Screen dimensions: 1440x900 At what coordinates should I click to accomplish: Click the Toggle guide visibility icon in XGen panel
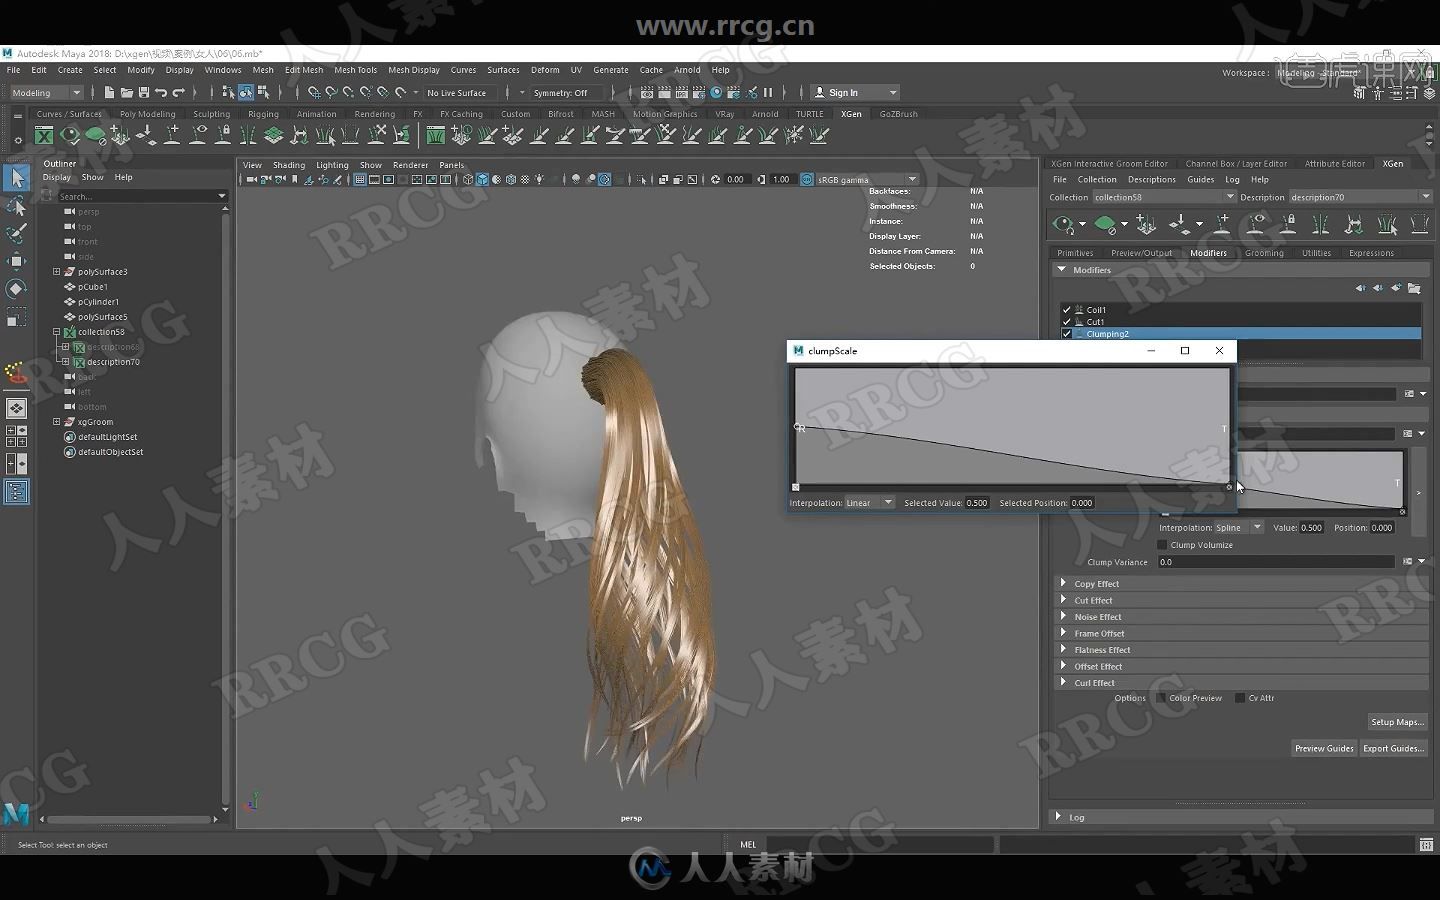pyautogui.click(x=1256, y=223)
